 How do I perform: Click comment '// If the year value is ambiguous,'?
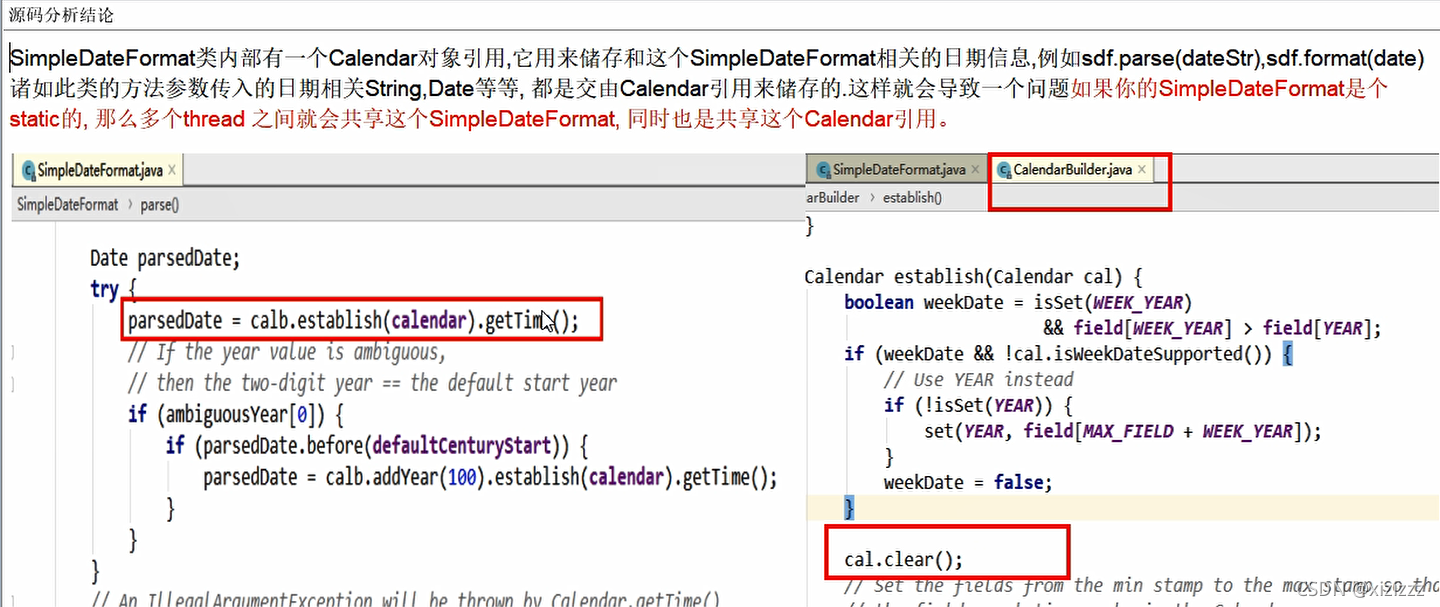coord(287,352)
